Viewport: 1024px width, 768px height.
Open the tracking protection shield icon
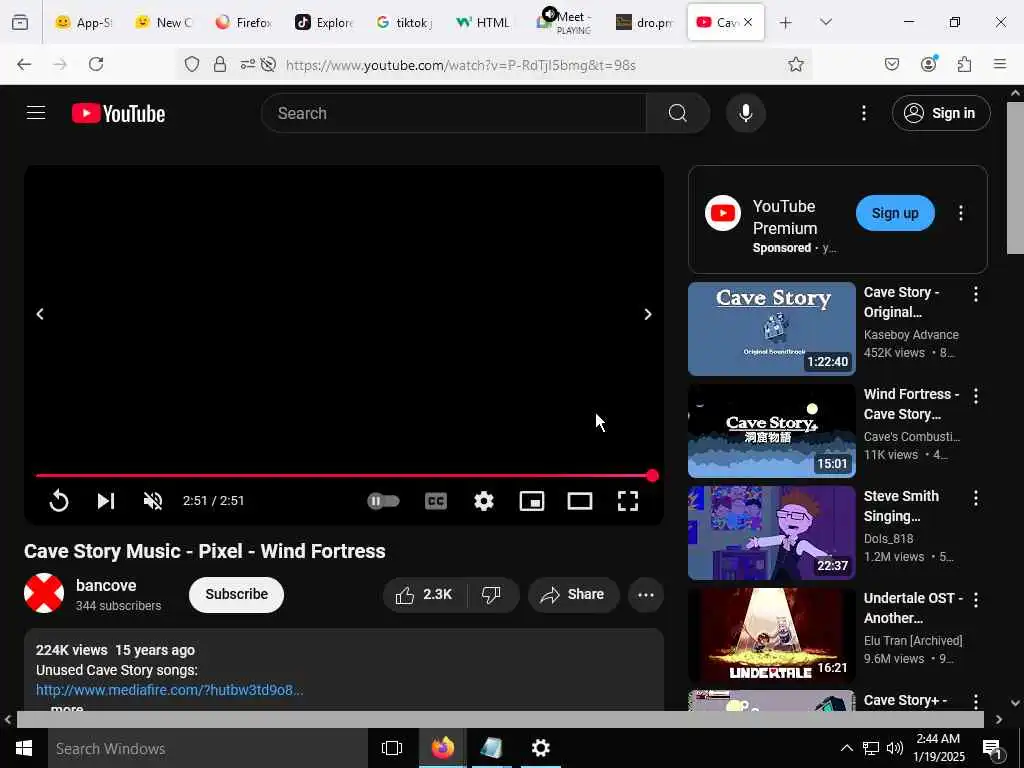tap(191, 64)
